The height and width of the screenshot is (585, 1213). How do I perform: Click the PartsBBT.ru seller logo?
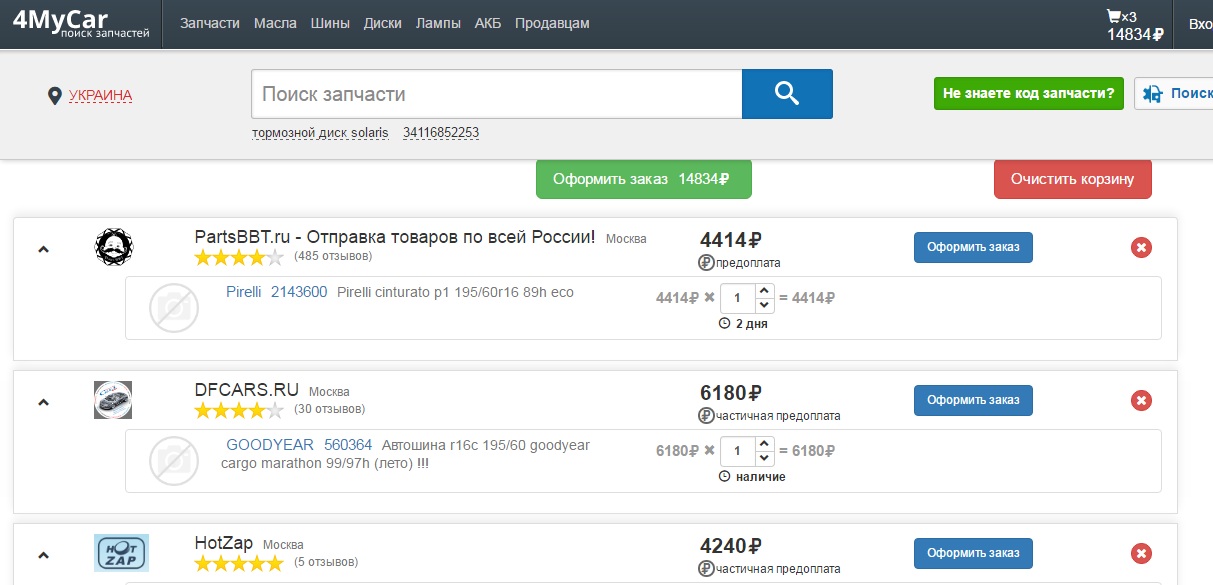pyautogui.click(x=113, y=247)
